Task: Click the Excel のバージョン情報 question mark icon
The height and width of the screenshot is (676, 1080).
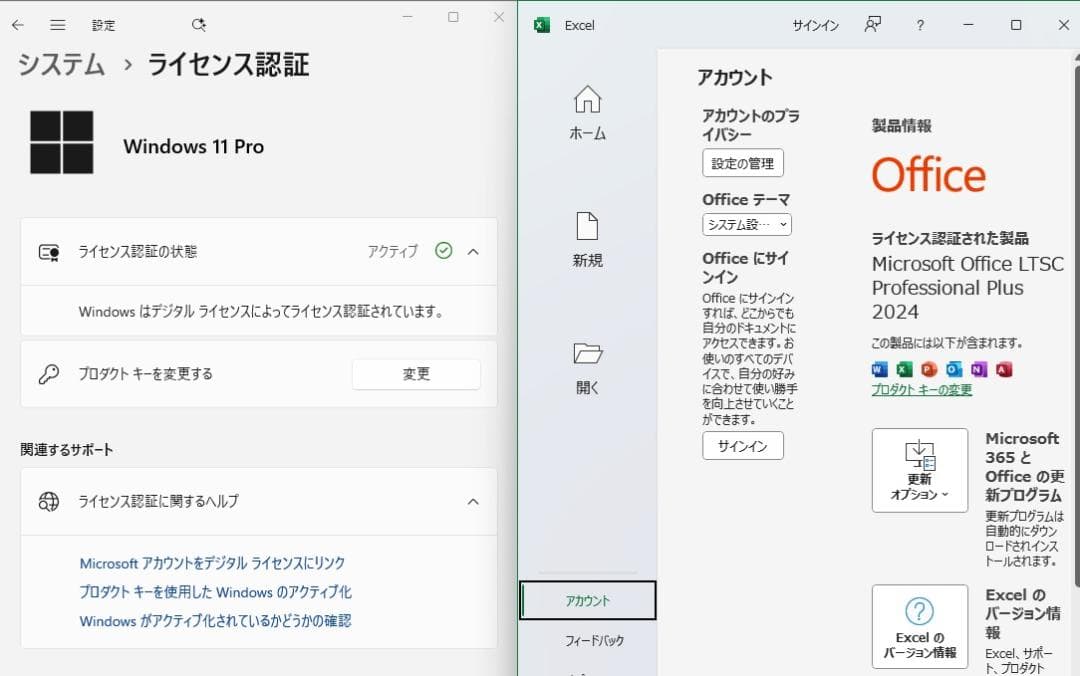Action: (918, 611)
